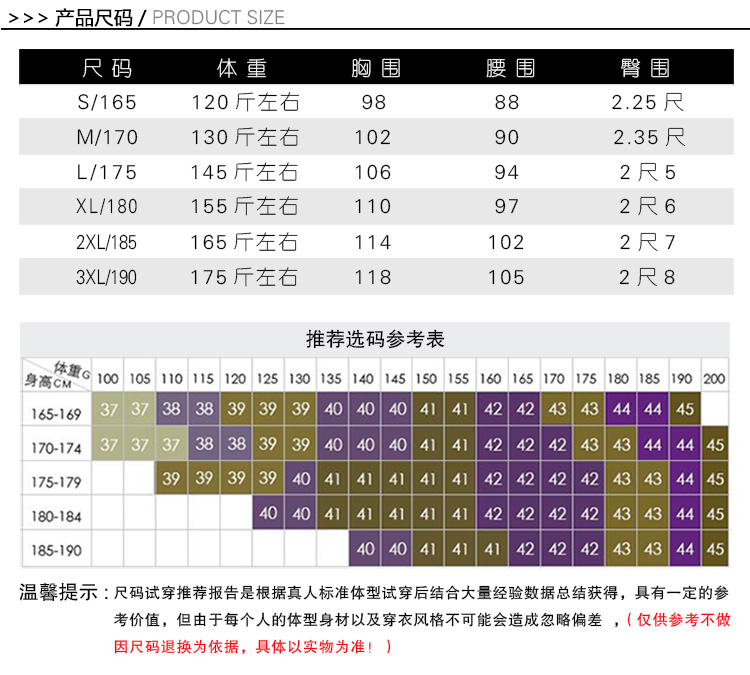Click the 100 weight column header
The image size is (750, 675).
(x=108, y=379)
